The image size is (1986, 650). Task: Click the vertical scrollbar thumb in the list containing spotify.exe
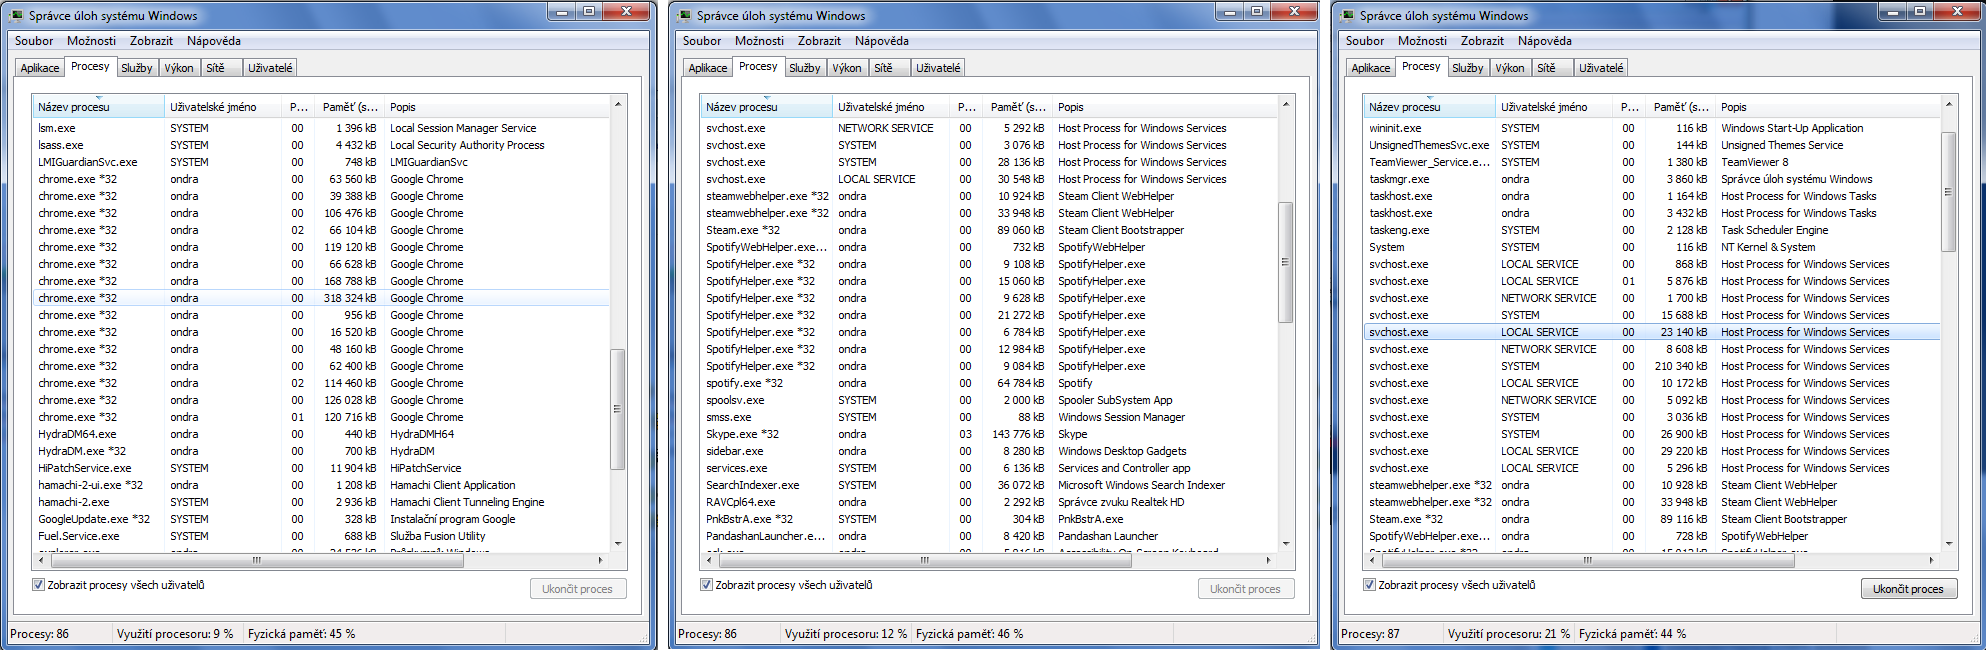click(1286, 262)
